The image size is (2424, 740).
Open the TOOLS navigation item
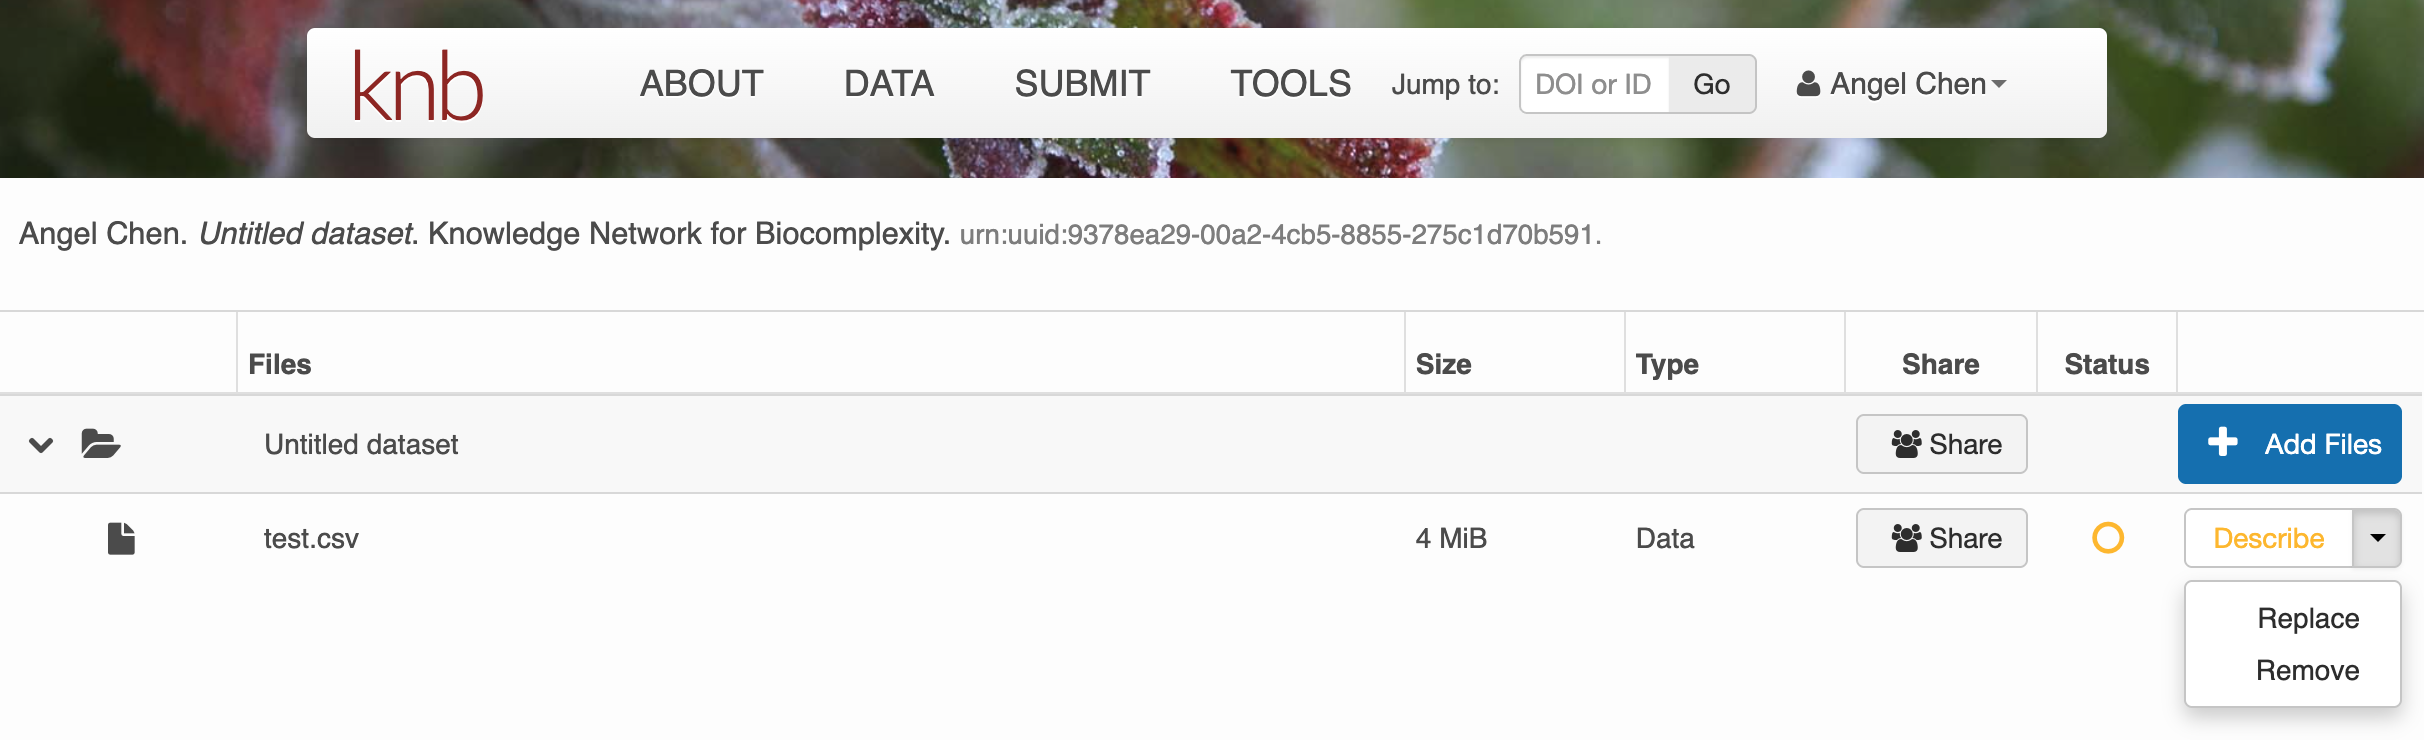(1290, 84)
